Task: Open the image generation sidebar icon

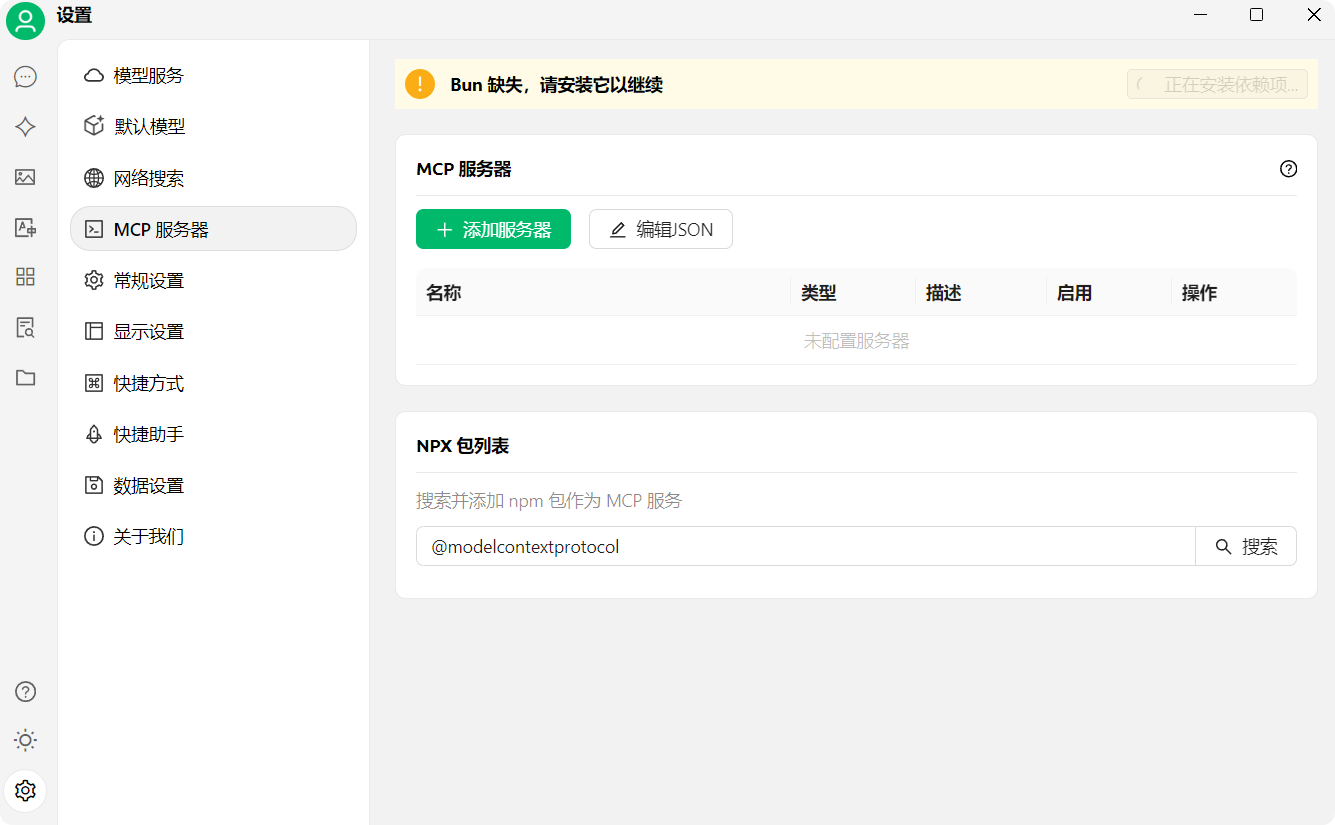Action: (x=25, y=177)
